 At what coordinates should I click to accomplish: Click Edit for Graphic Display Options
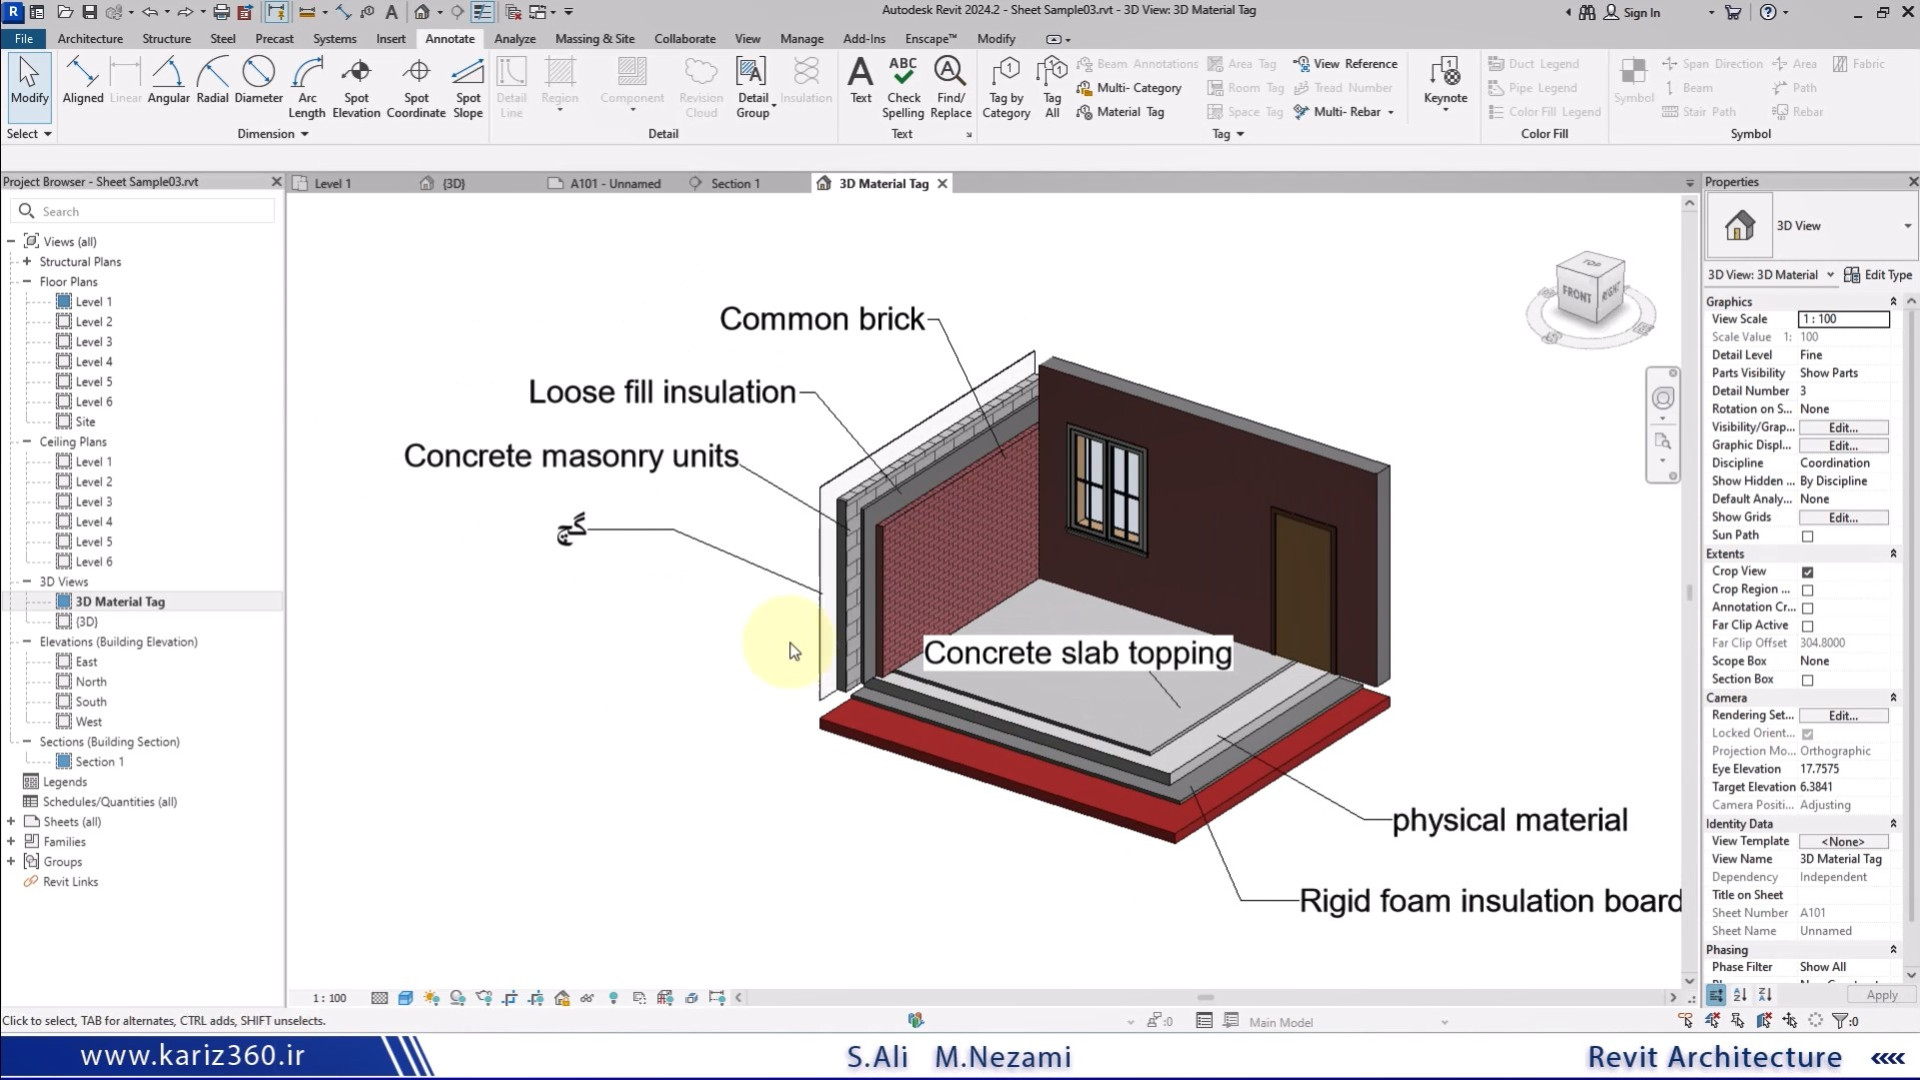1843,446
